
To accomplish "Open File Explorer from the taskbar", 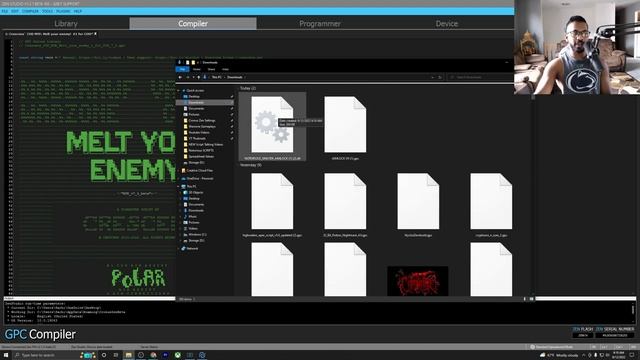I will coord(129,355).
